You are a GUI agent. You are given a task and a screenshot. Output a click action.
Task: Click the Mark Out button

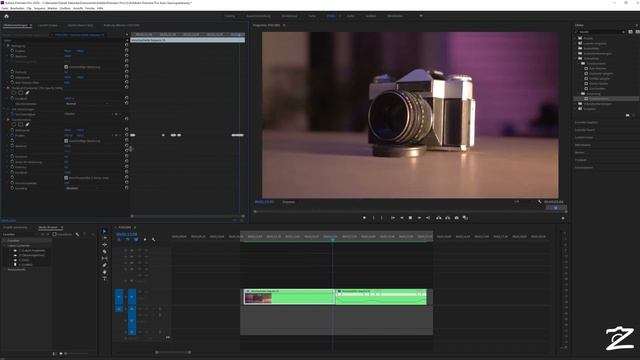pos(382,218)
